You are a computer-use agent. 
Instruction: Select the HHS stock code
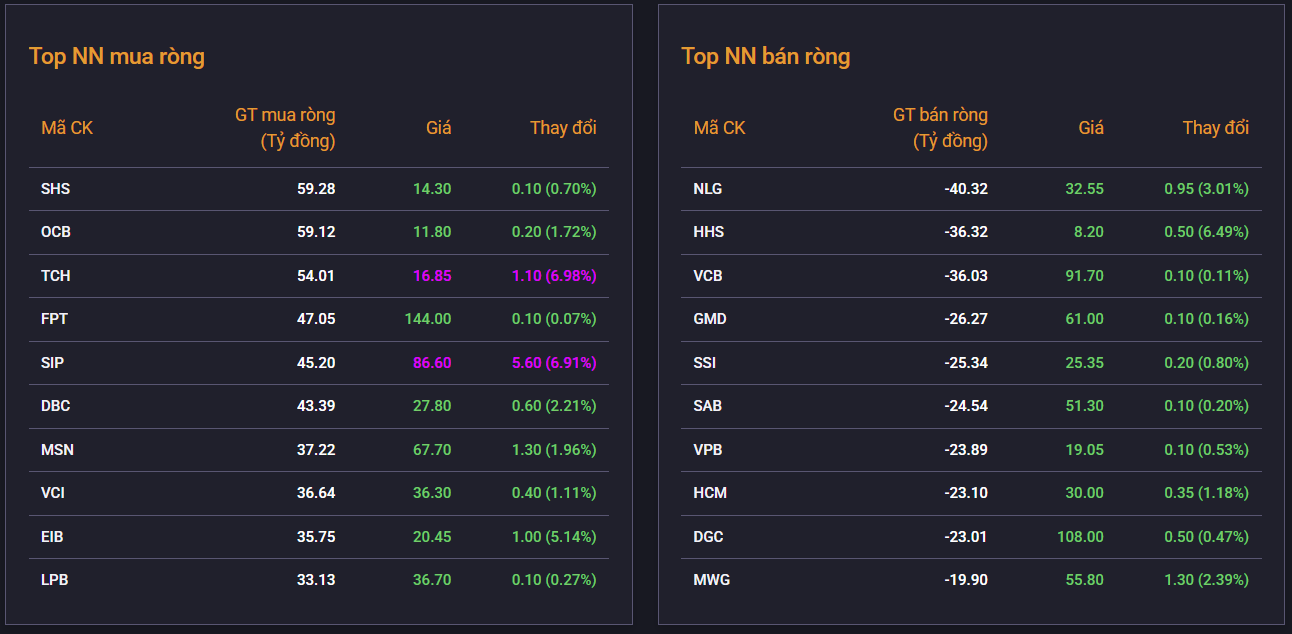click(x=709, y=232)
